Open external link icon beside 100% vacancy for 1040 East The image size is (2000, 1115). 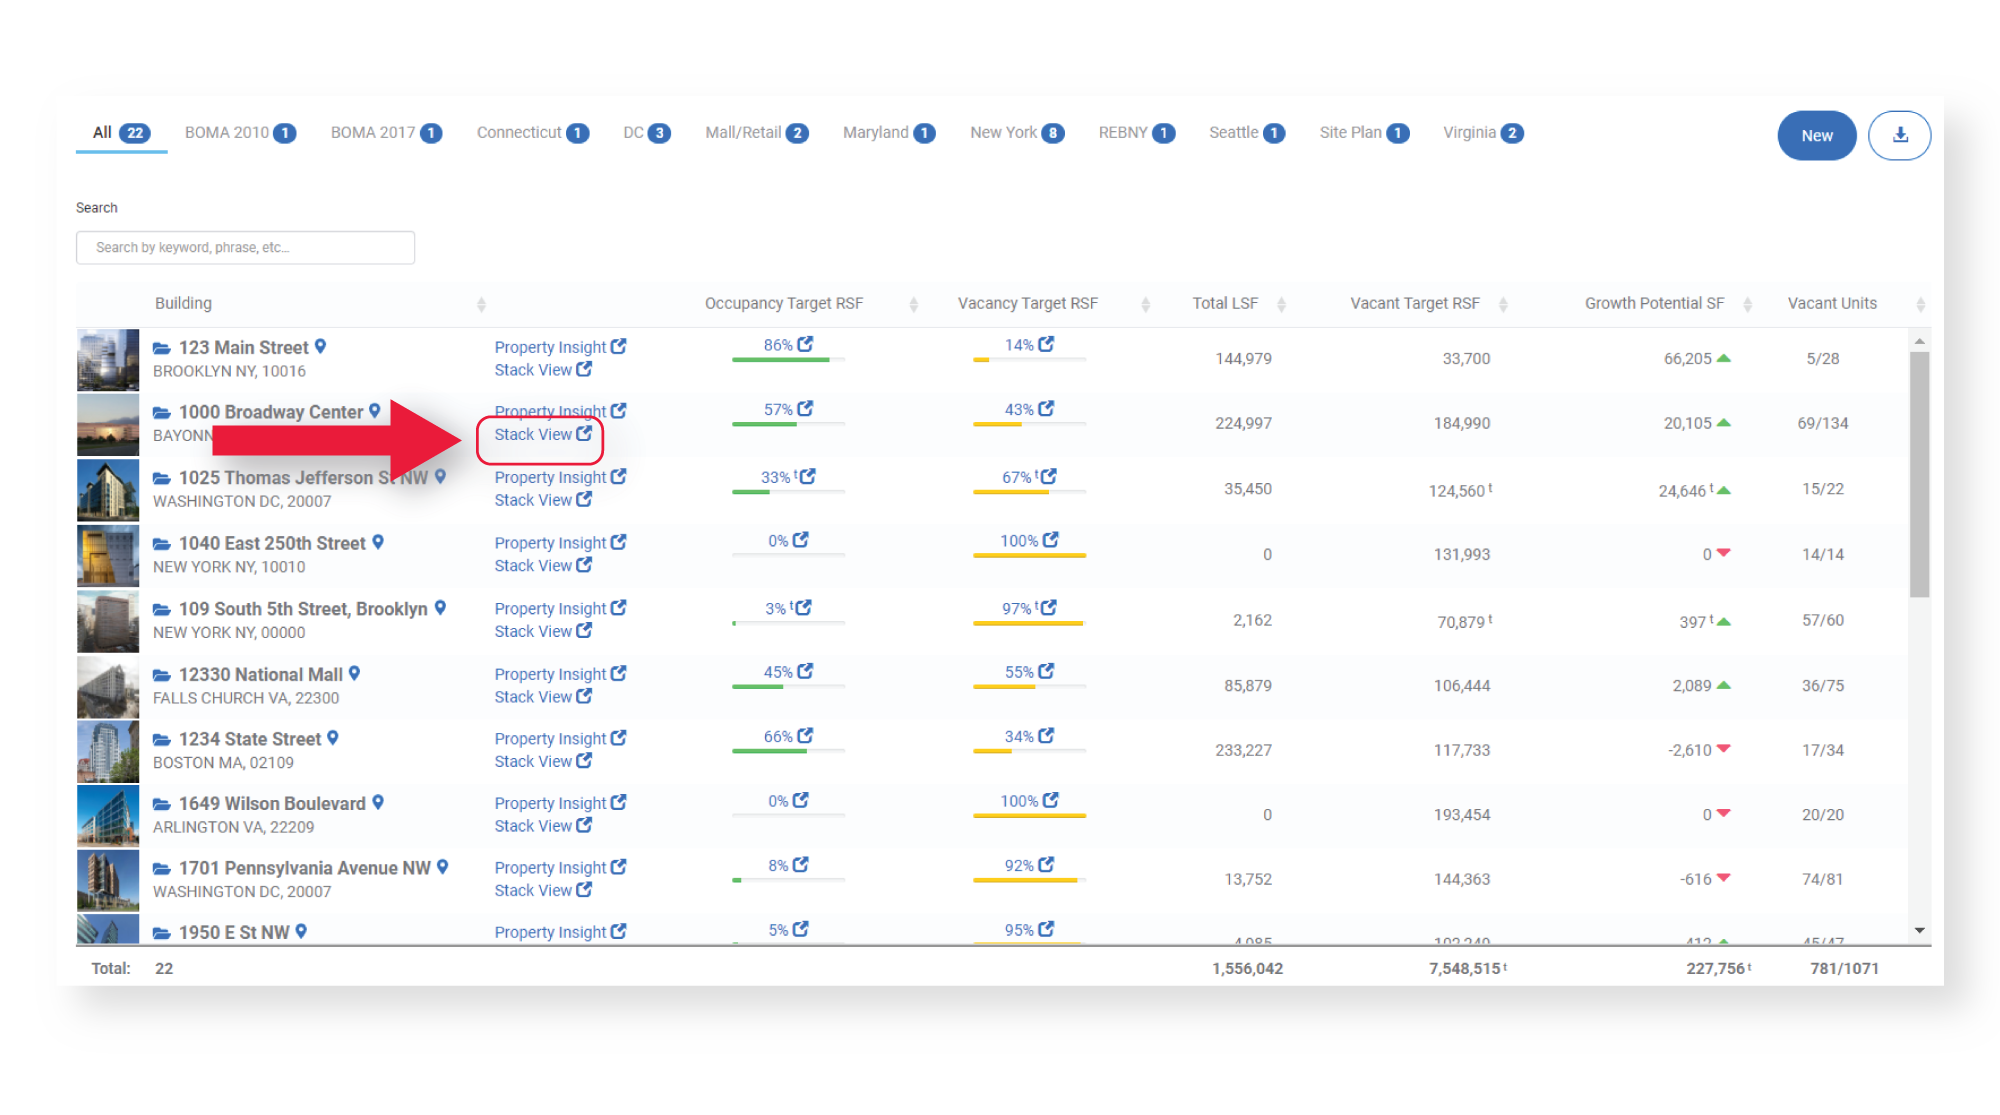coord(1050,539)
